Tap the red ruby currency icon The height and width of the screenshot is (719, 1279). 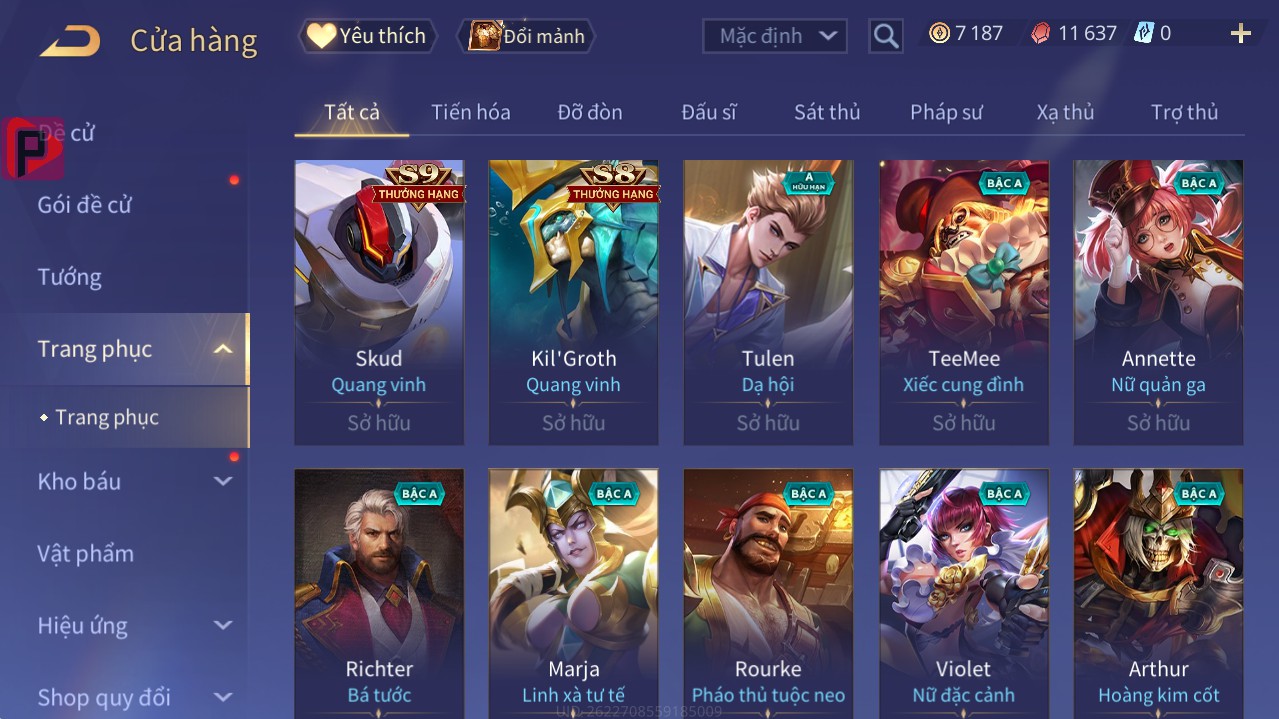point(1041,33)
